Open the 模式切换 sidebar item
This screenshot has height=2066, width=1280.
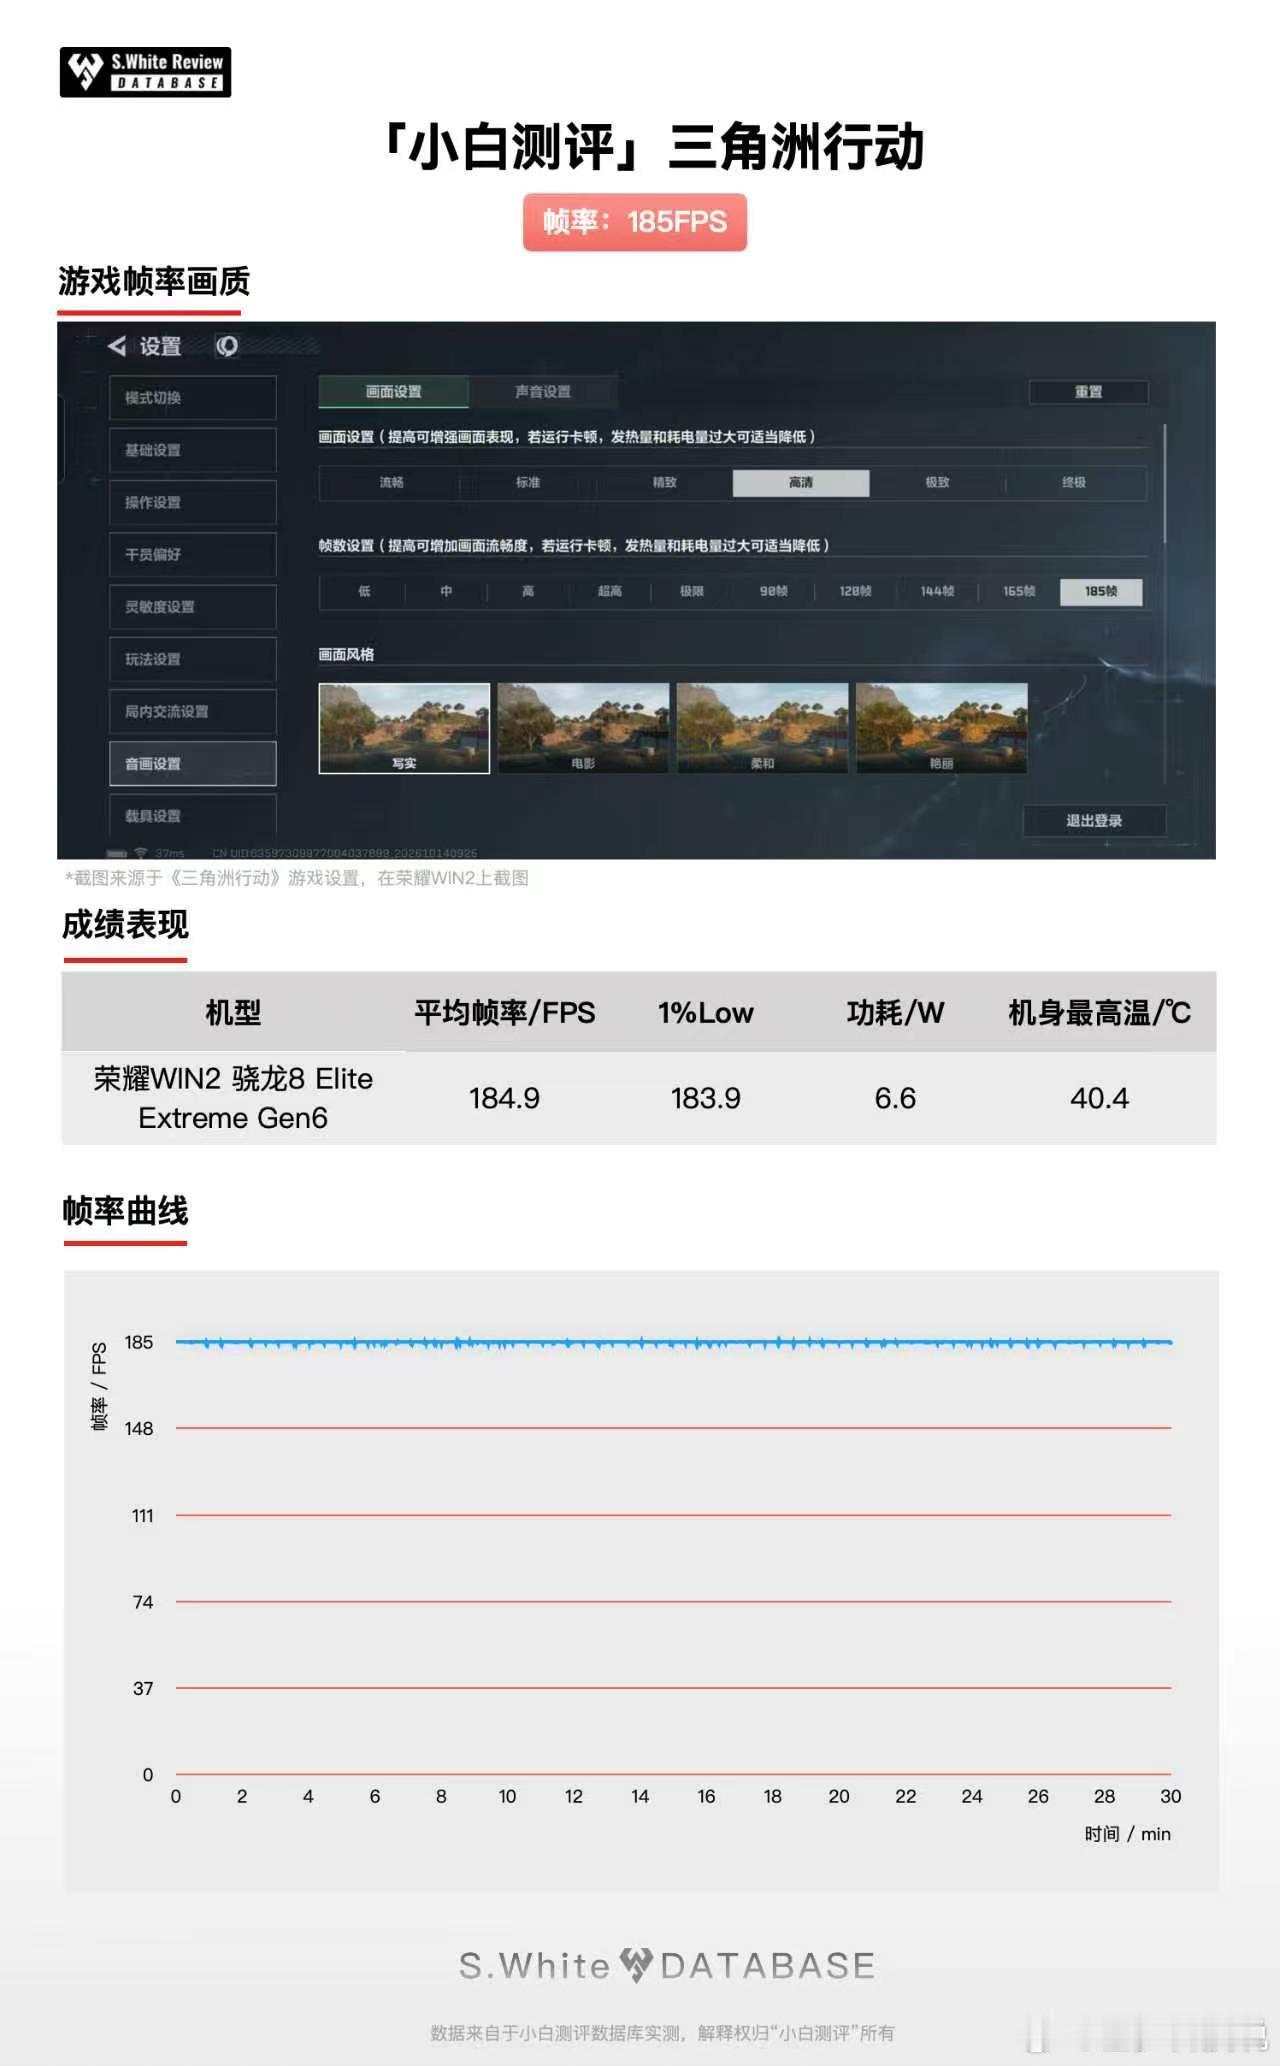coord(192,398)
